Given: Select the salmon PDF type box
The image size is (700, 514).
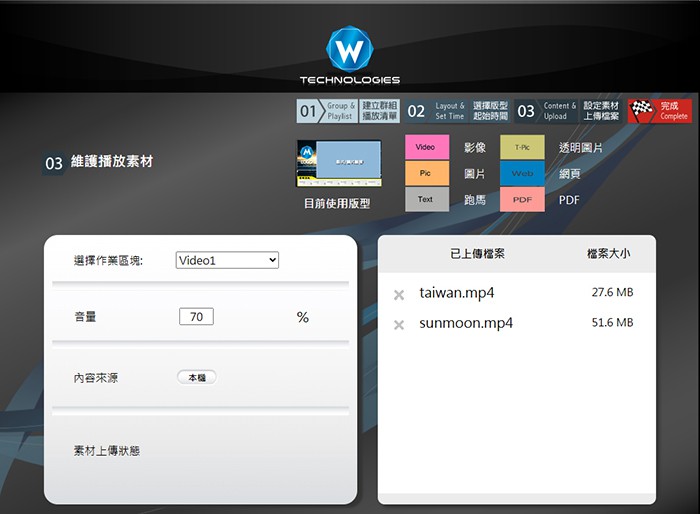Looking at the screenshot, I should point(522,199).
